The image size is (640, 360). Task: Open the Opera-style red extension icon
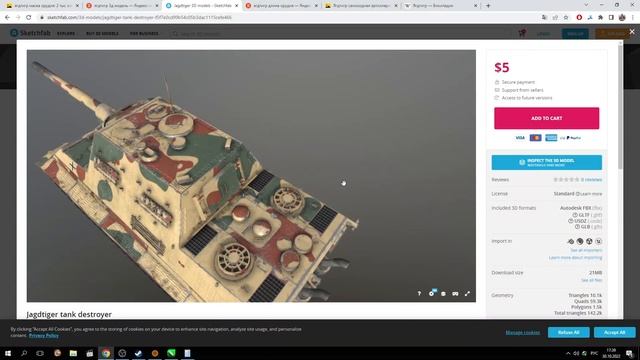(x=579, y=18)
